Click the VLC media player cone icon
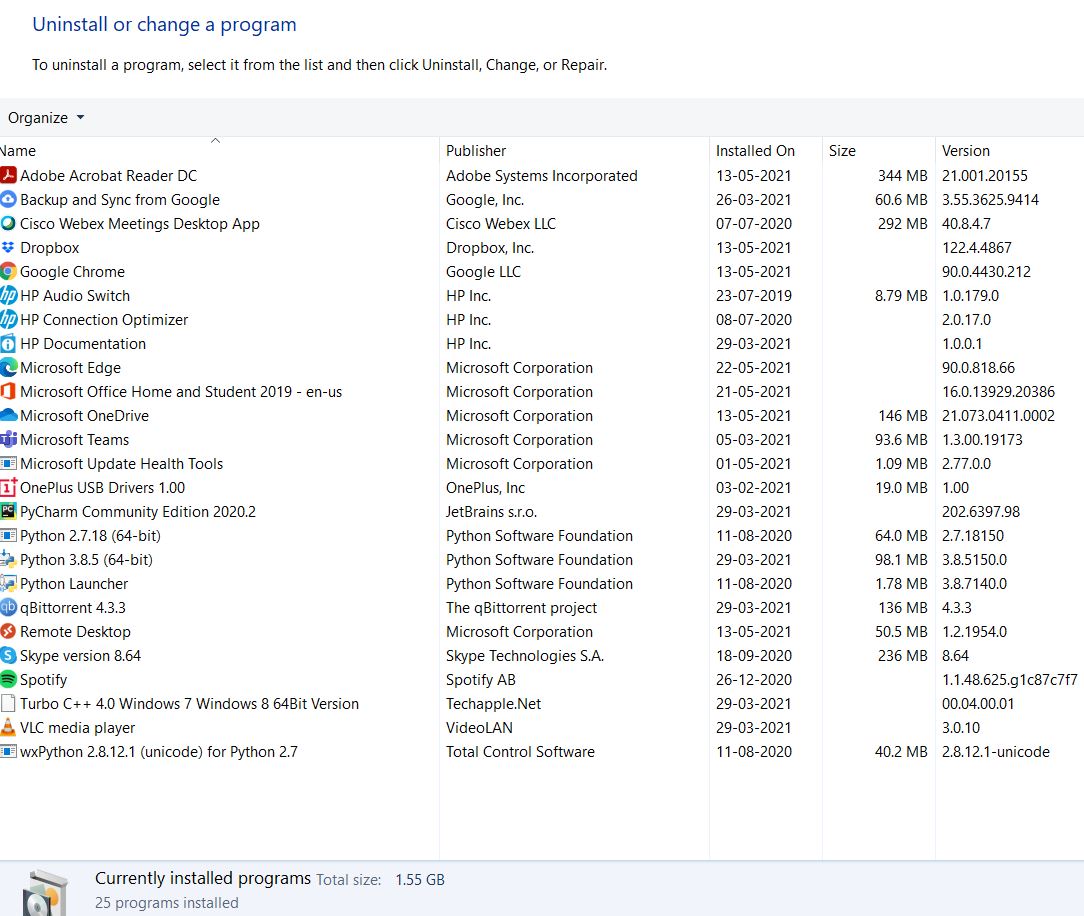 pyautogui.click(x=8, y=727)
